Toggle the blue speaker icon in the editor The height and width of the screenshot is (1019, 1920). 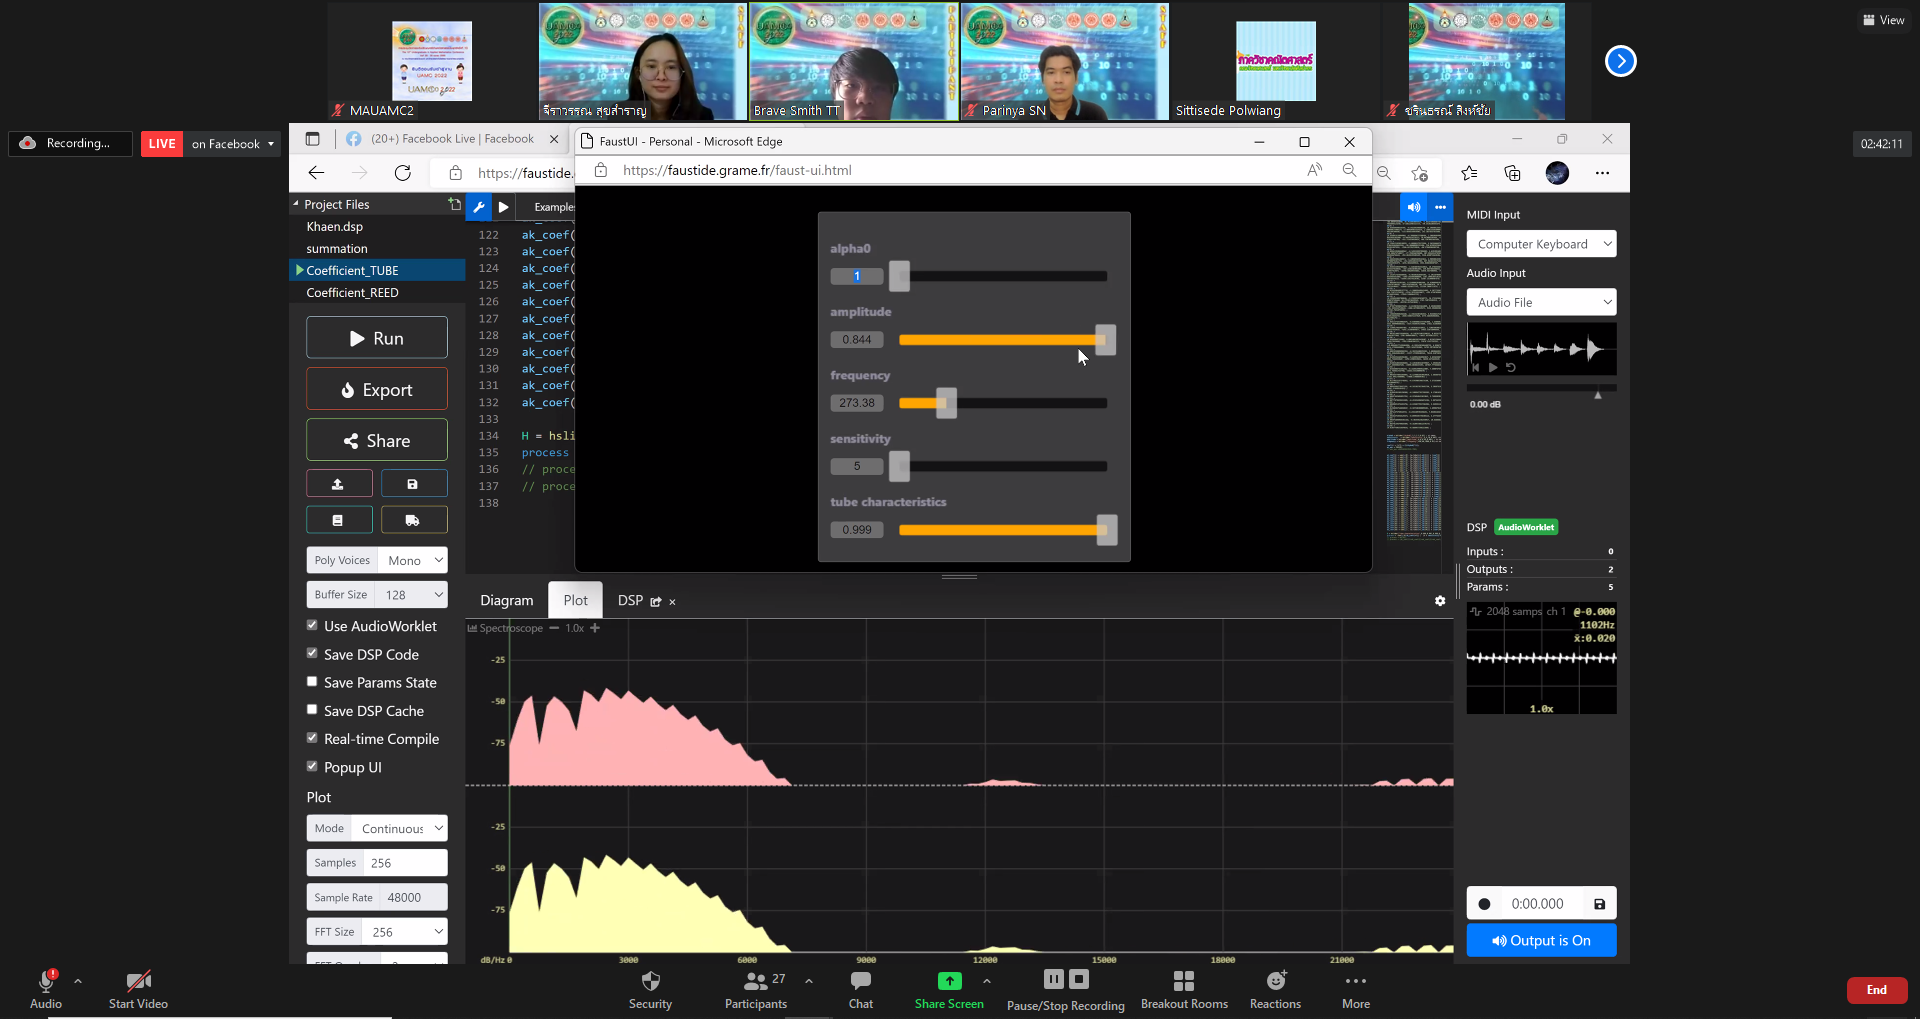pyautogui.click(x=1414, y=207)
